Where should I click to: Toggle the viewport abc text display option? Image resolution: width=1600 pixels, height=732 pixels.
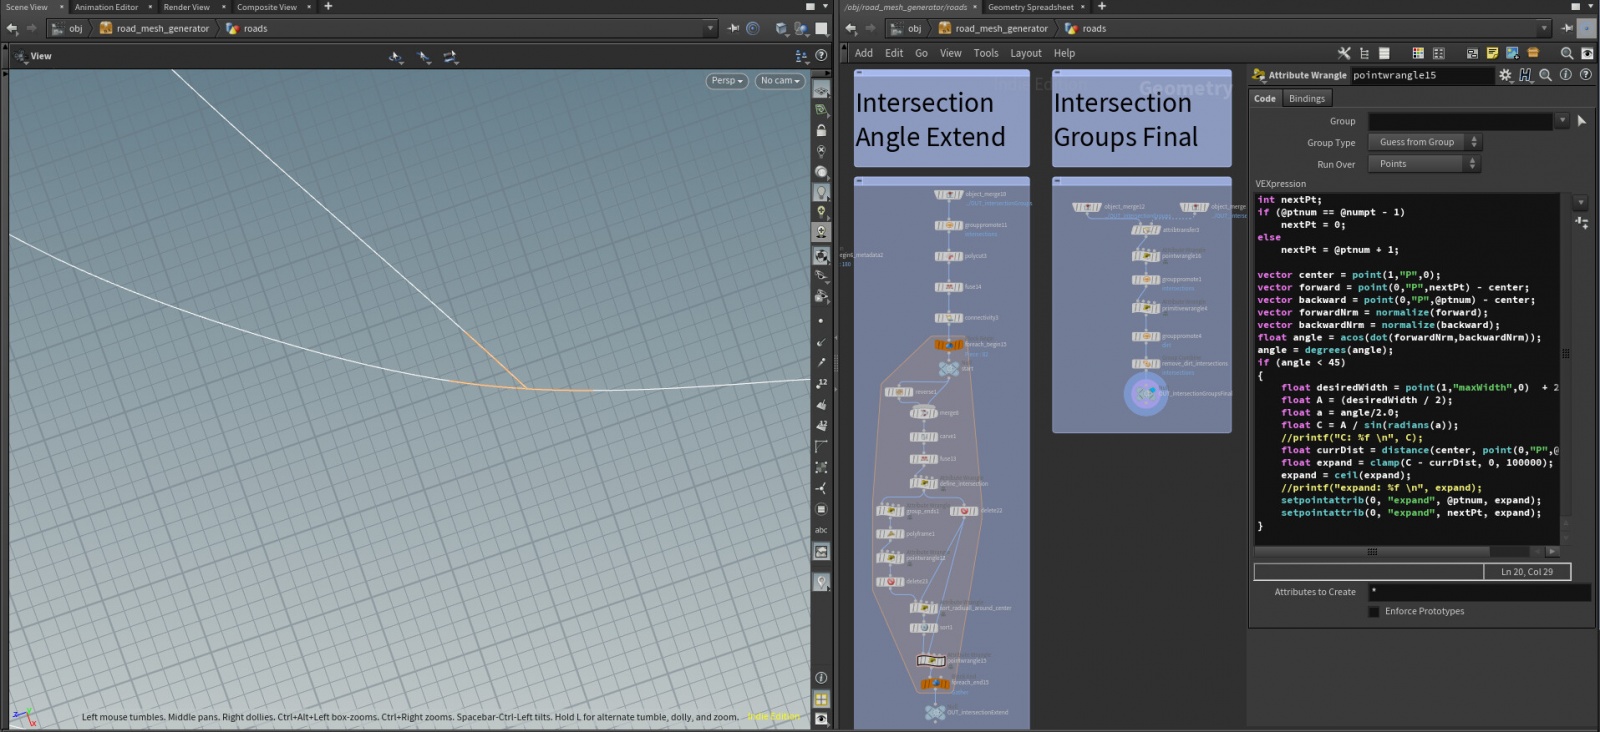coord(821,530)
